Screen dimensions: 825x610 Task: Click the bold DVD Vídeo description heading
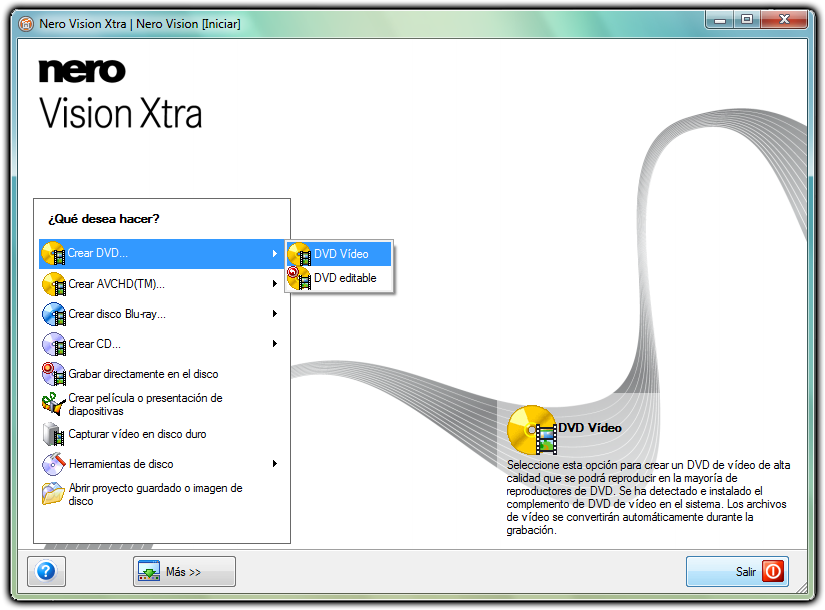click(x=590, y=428)
